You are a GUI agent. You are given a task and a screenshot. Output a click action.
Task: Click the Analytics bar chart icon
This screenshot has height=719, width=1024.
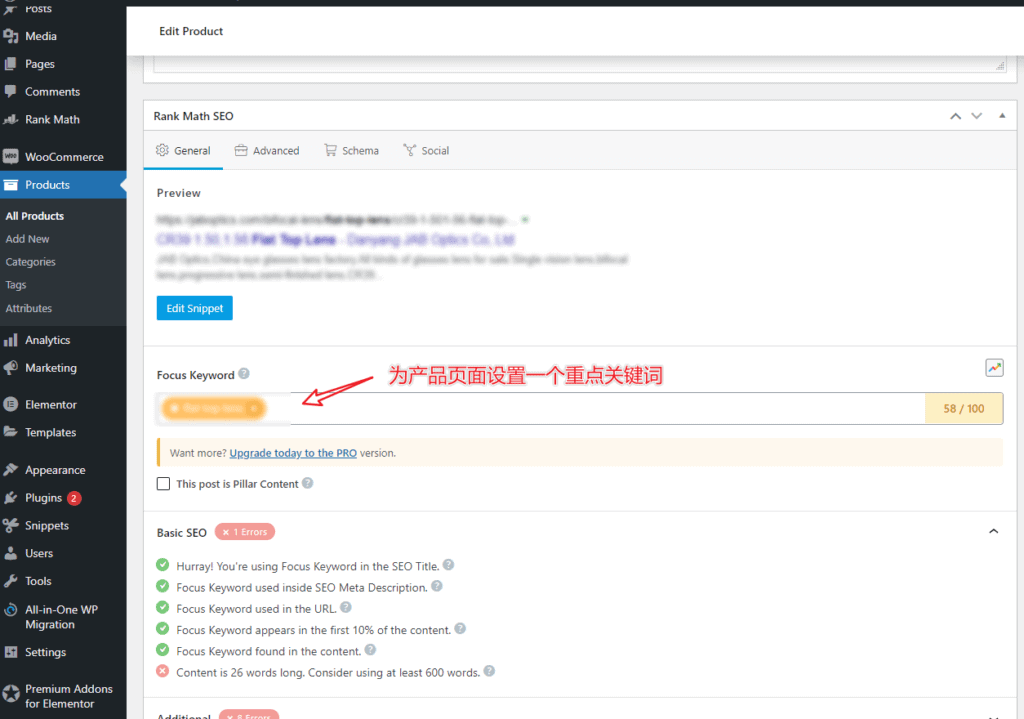point(10,340)
